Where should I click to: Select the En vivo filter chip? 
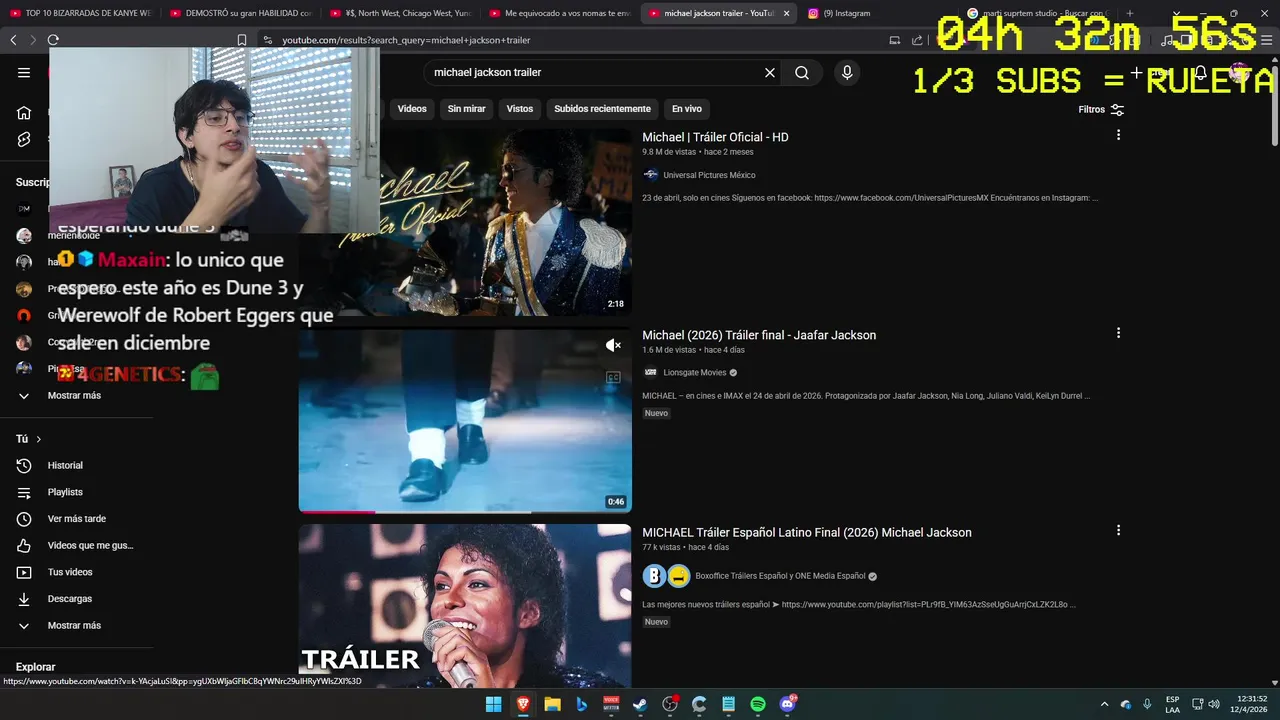pos(686,108)
